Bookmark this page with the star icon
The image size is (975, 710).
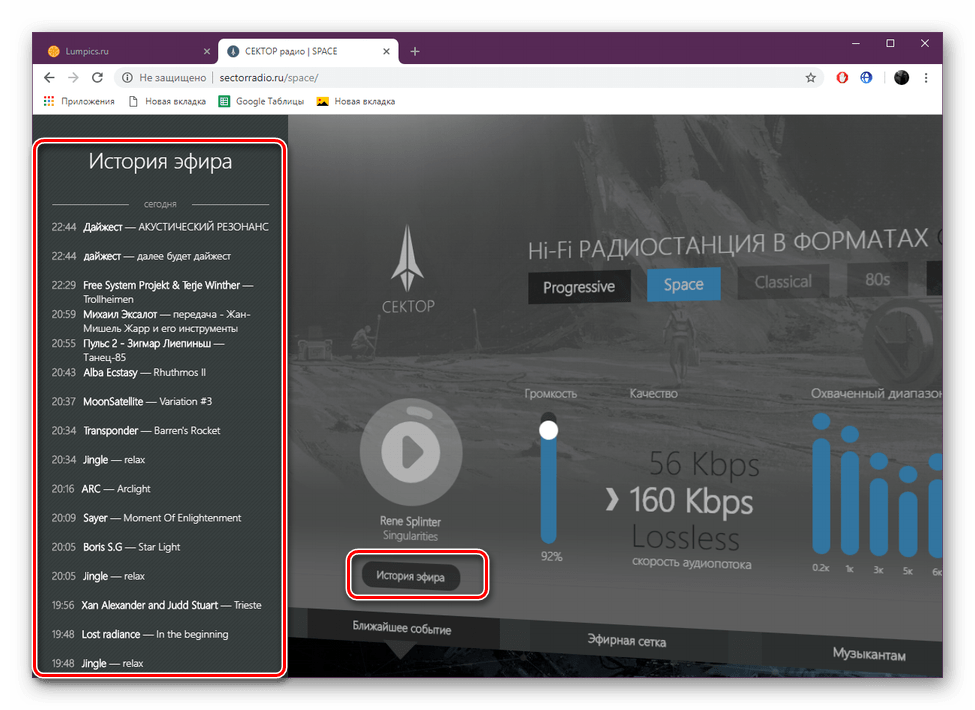point(810,78)
